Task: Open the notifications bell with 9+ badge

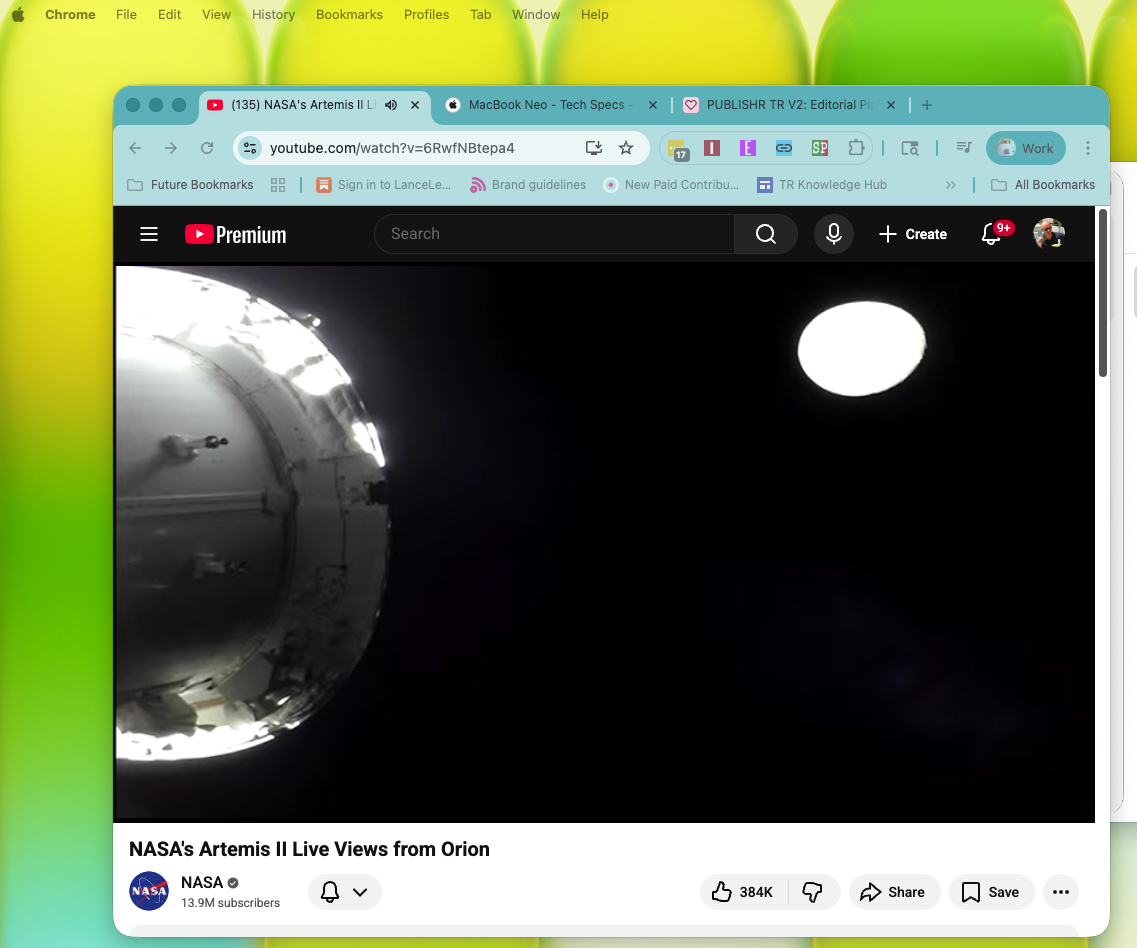Action: [991, 233]
